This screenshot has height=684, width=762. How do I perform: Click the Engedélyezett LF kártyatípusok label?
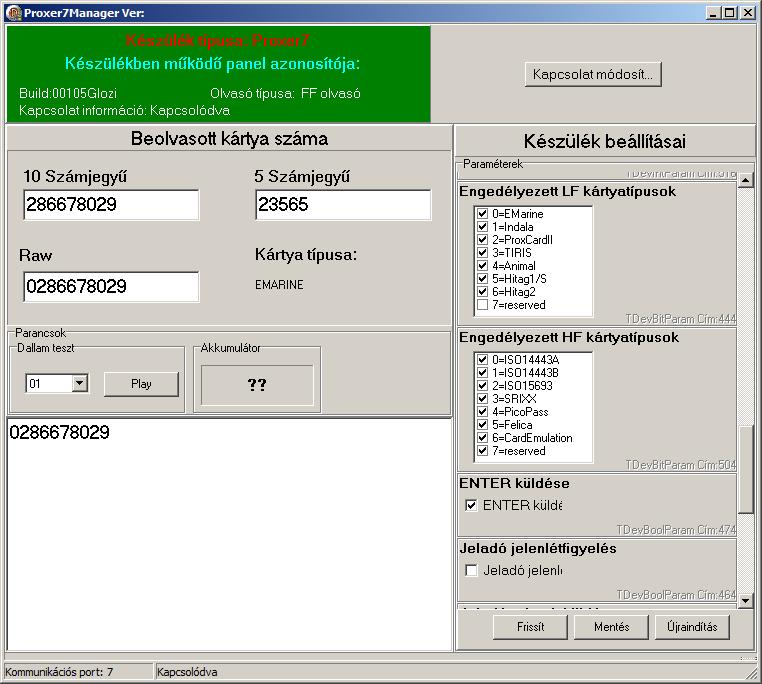[567, 192]
